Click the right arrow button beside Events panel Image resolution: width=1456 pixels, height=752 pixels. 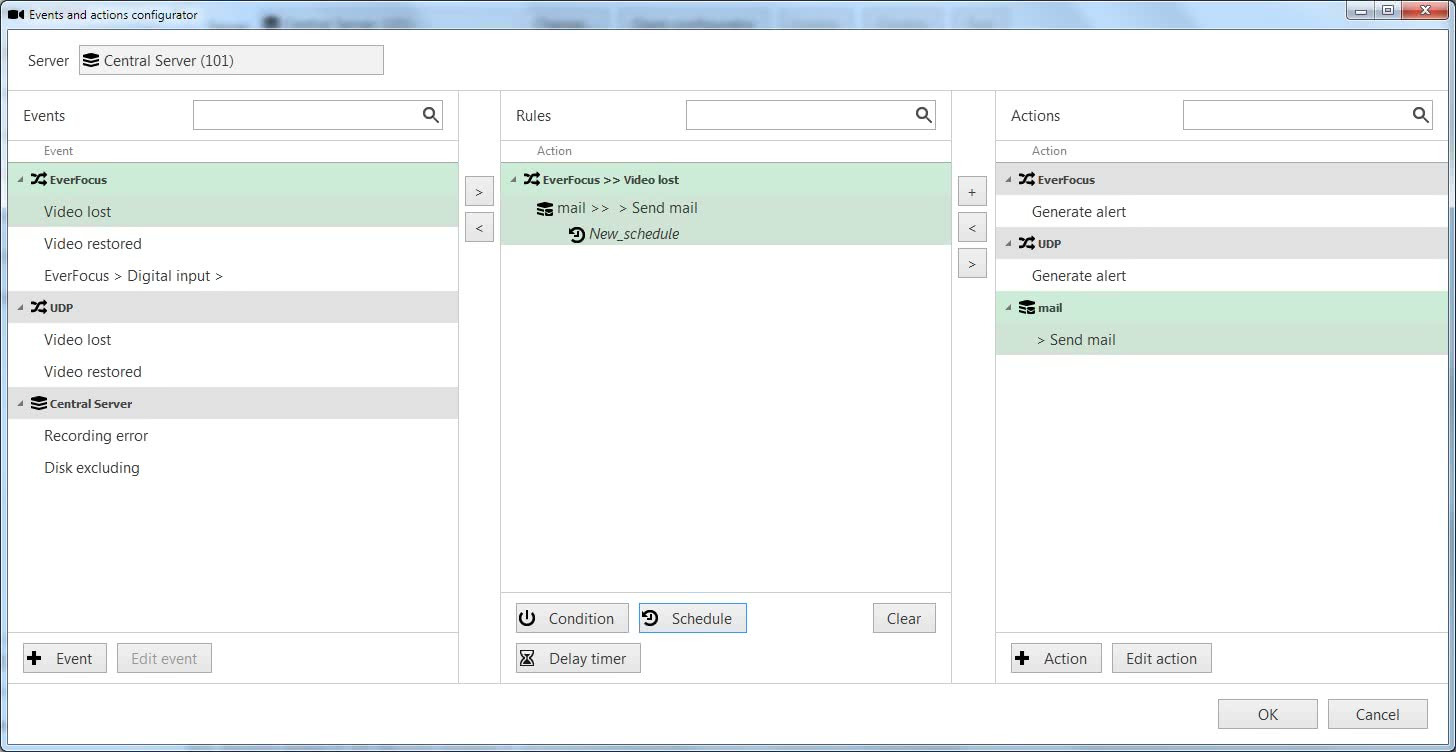479,191
